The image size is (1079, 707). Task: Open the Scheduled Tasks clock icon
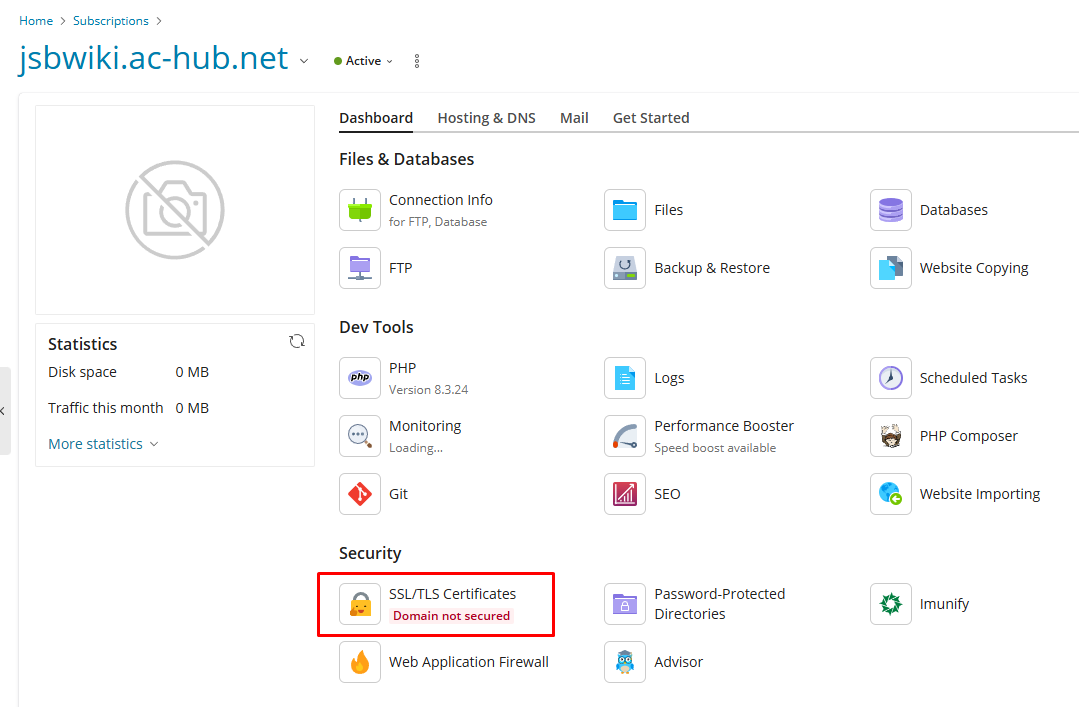(890, 378)
